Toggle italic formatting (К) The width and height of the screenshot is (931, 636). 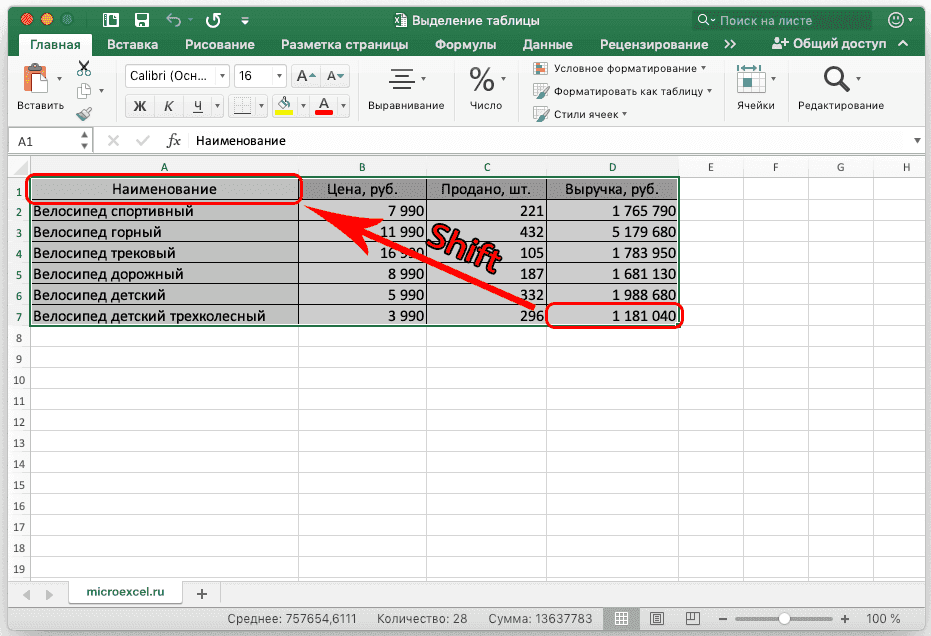pyautogui.click(x=169, y=106)
